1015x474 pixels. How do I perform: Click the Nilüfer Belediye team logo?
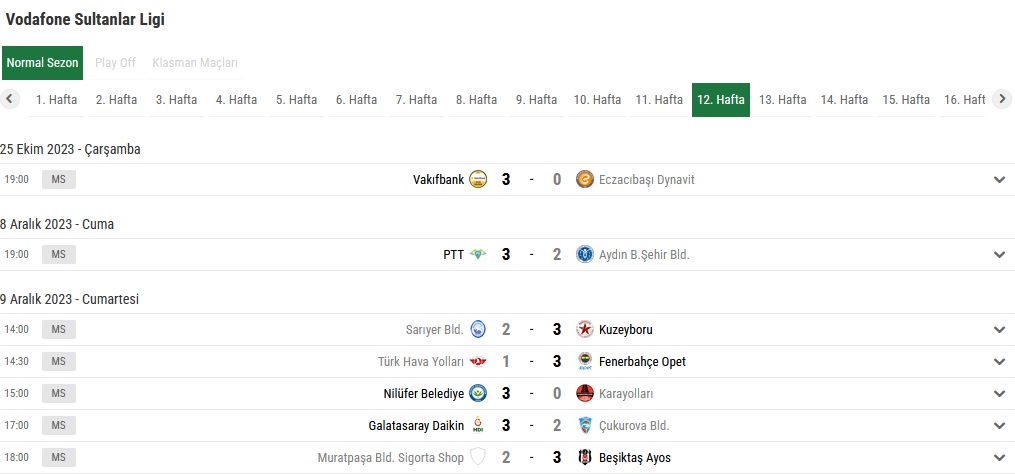(478, 394)
